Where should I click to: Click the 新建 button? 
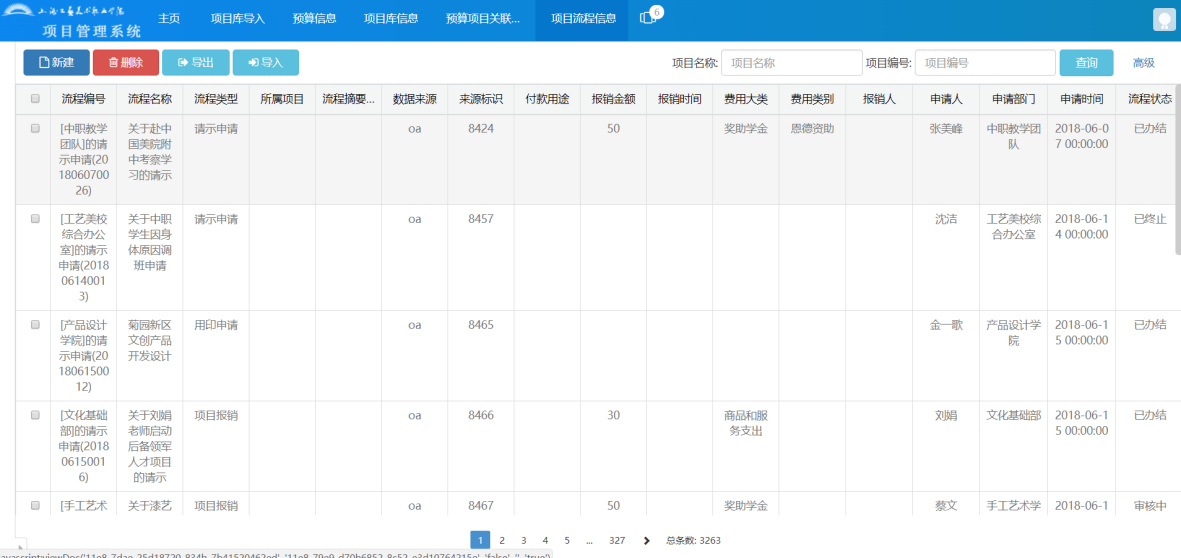56,63
